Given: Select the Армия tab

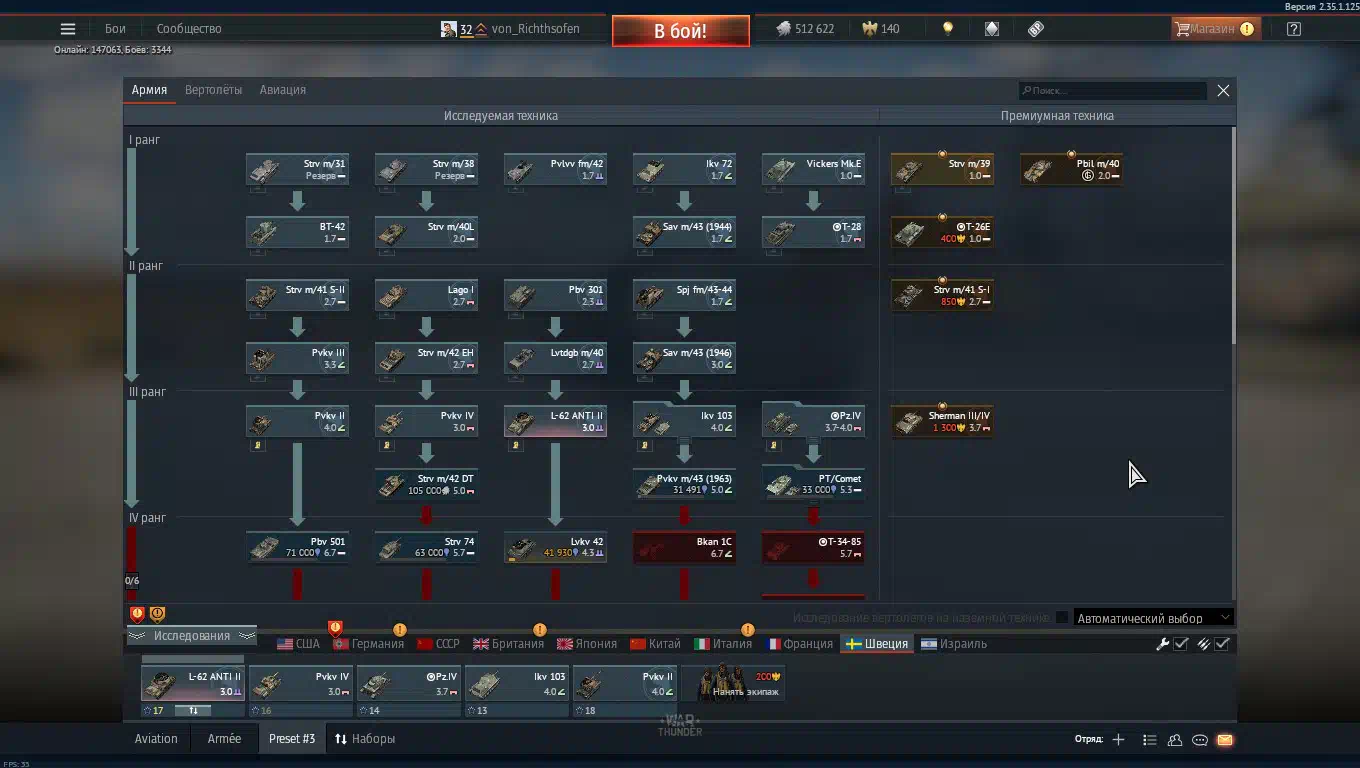Looking at the screenshot, I should click(x=149, y=90).
